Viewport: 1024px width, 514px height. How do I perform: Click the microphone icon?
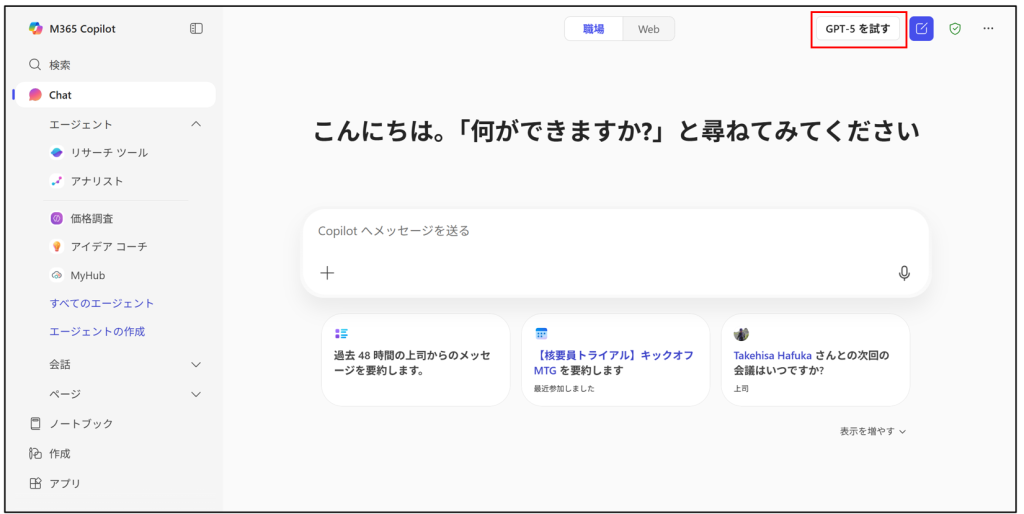tap(904, 273)
